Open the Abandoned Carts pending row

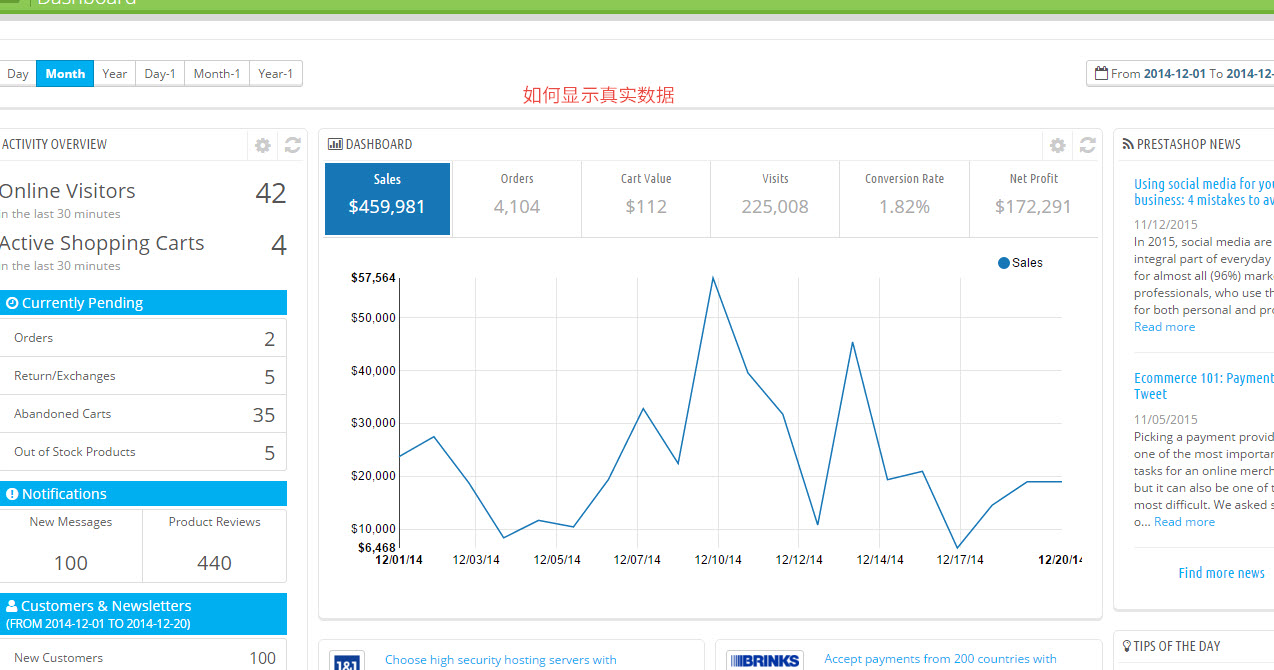pyautogui.click(x=143, y=414)
